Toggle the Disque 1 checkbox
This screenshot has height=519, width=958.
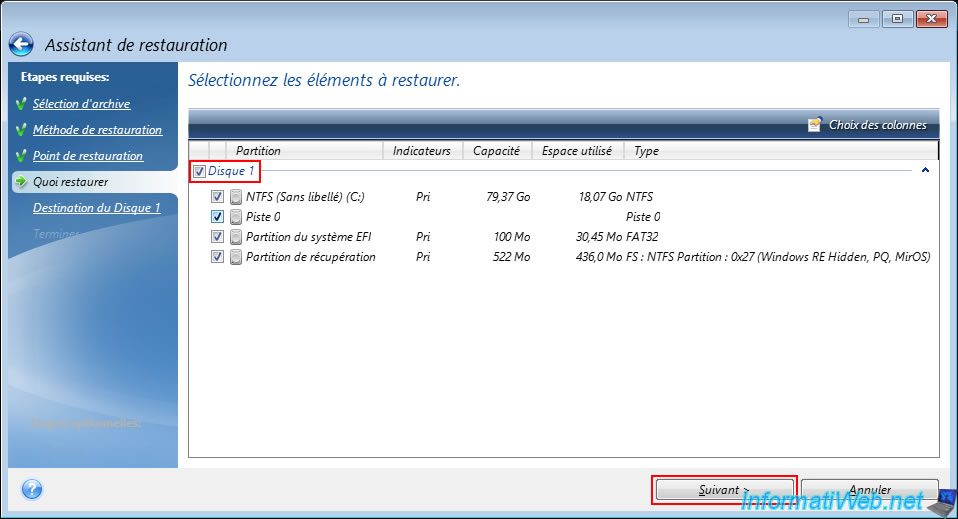(199, 172)
